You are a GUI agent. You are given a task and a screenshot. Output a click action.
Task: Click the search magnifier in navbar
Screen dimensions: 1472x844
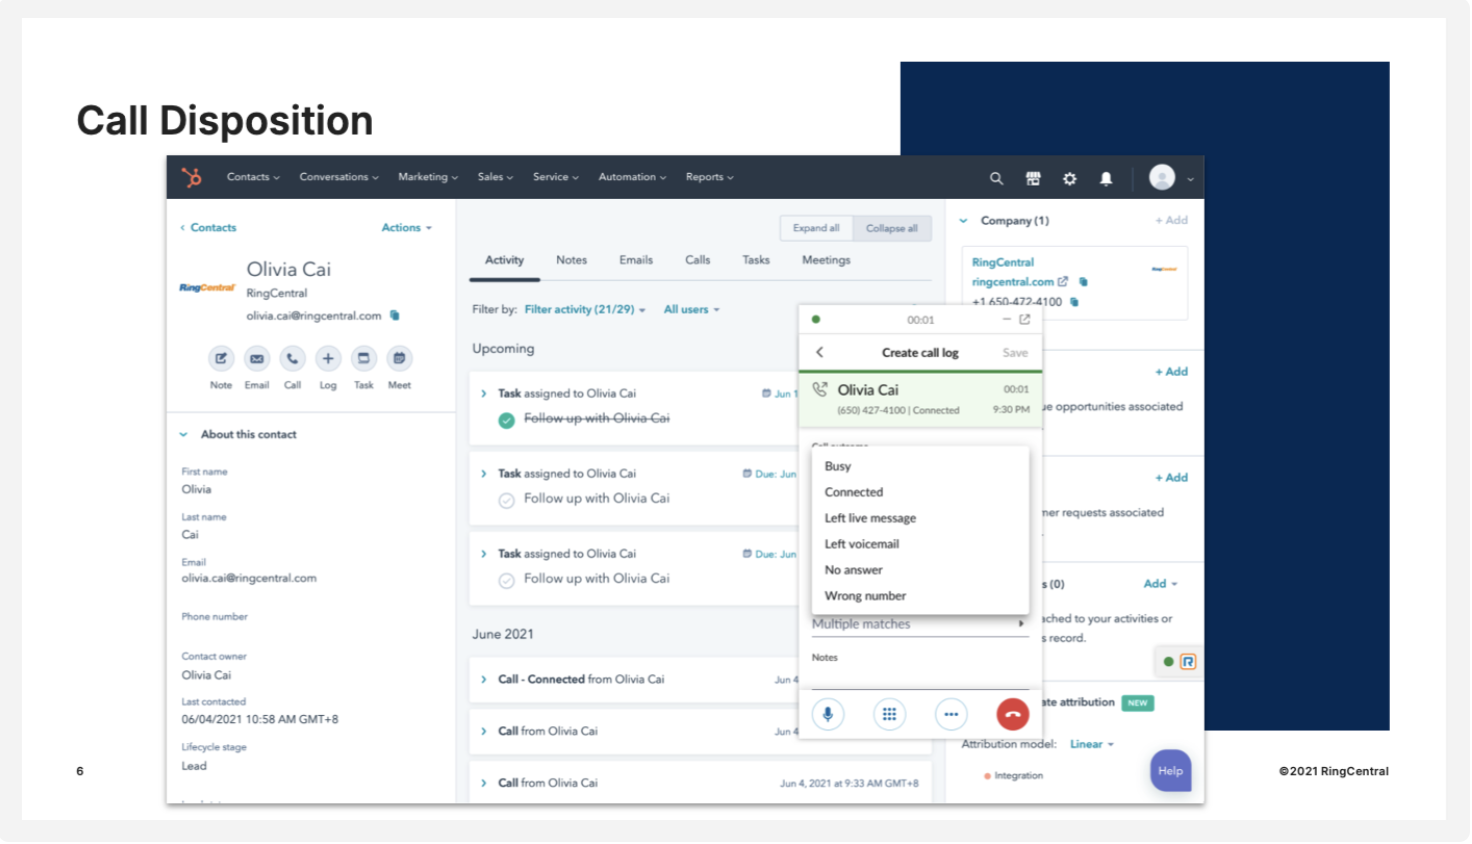coord(996,178)
